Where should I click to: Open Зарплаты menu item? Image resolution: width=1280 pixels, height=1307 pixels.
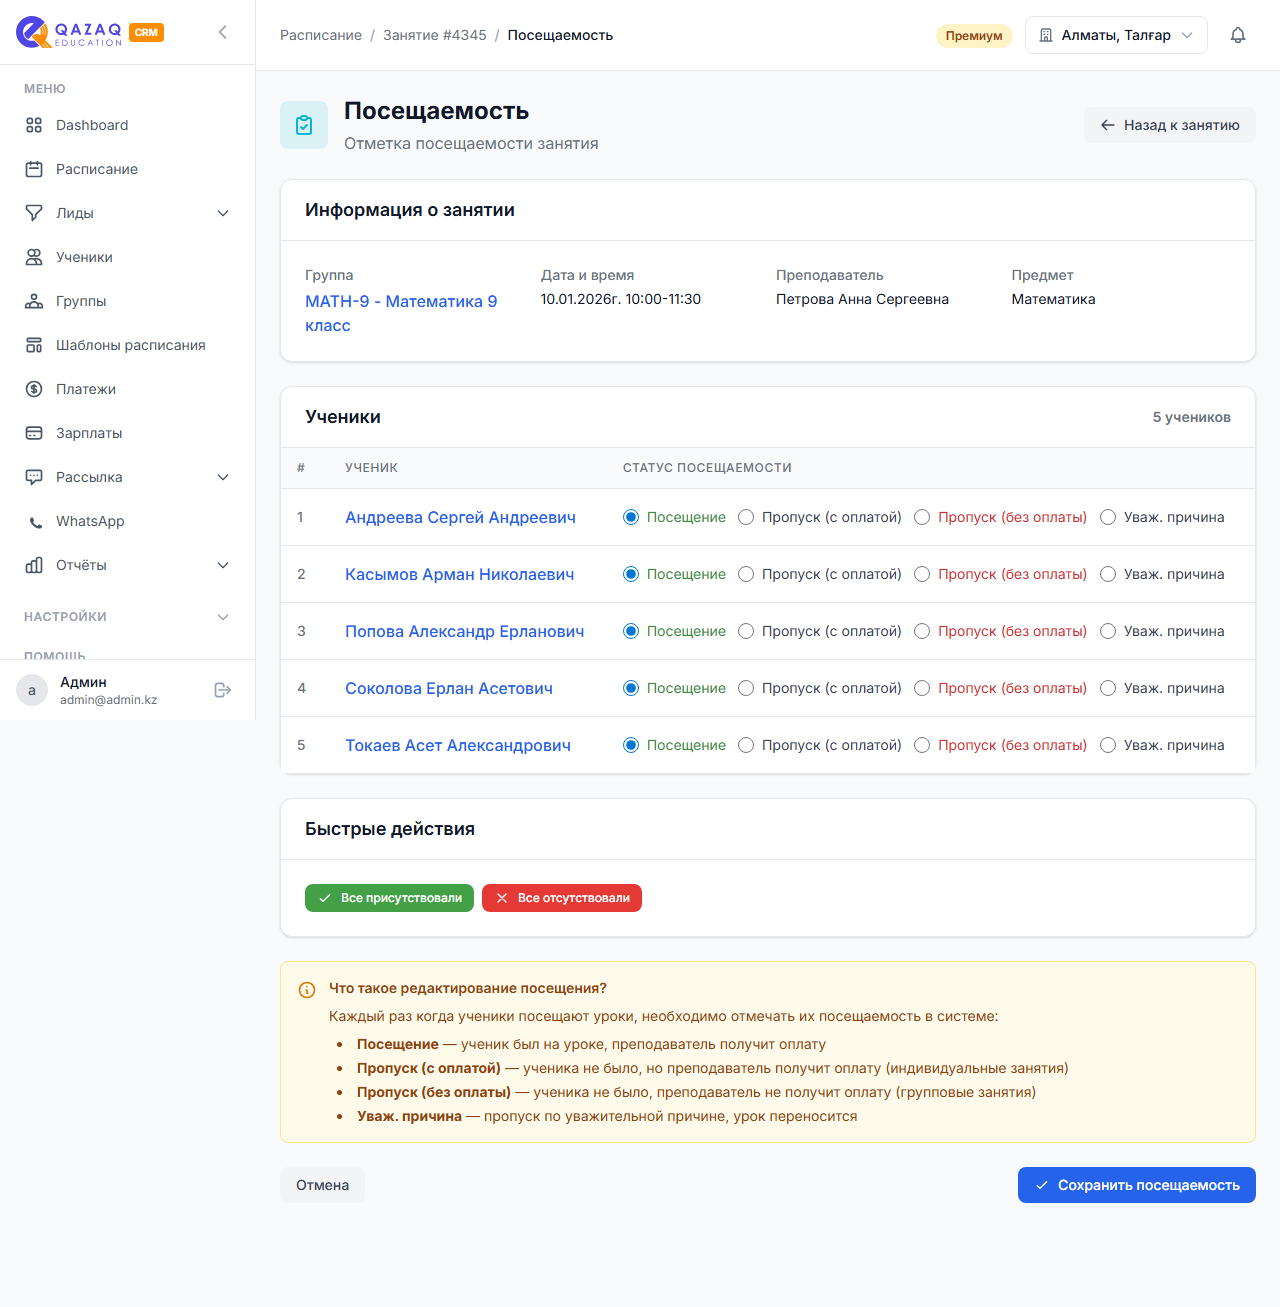(x=128, y=433)
